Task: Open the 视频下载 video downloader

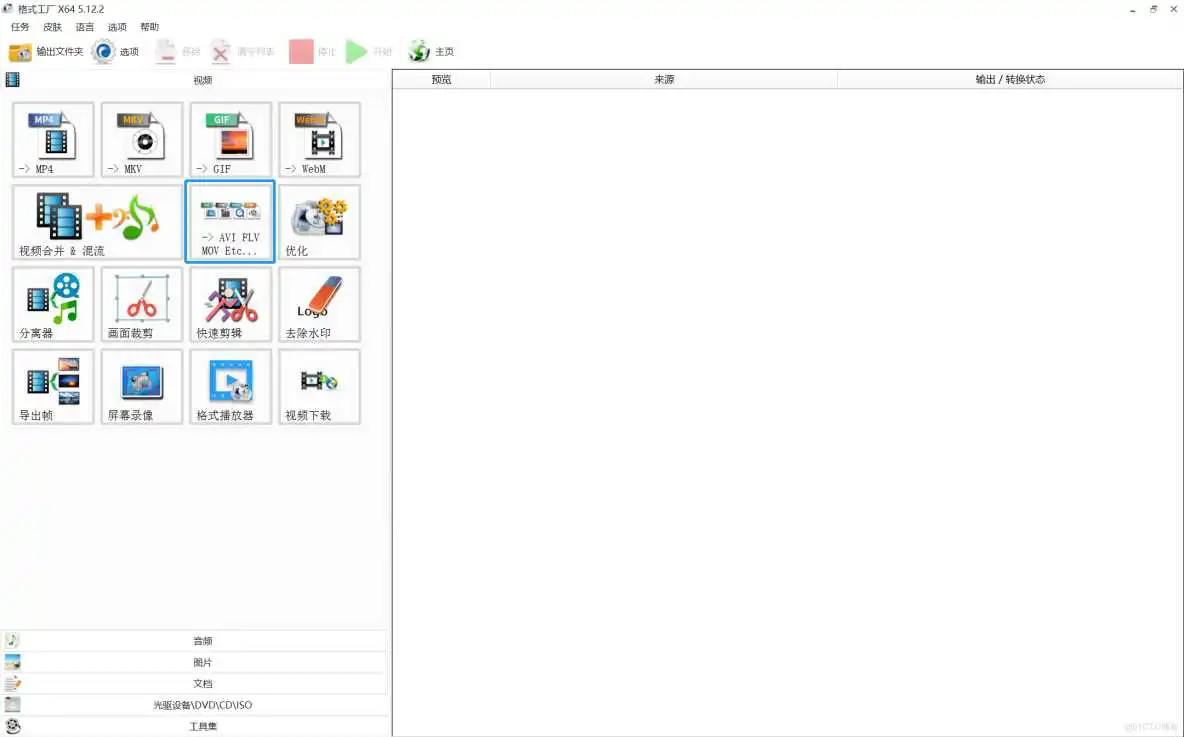Action: click(x=318, y=387)
